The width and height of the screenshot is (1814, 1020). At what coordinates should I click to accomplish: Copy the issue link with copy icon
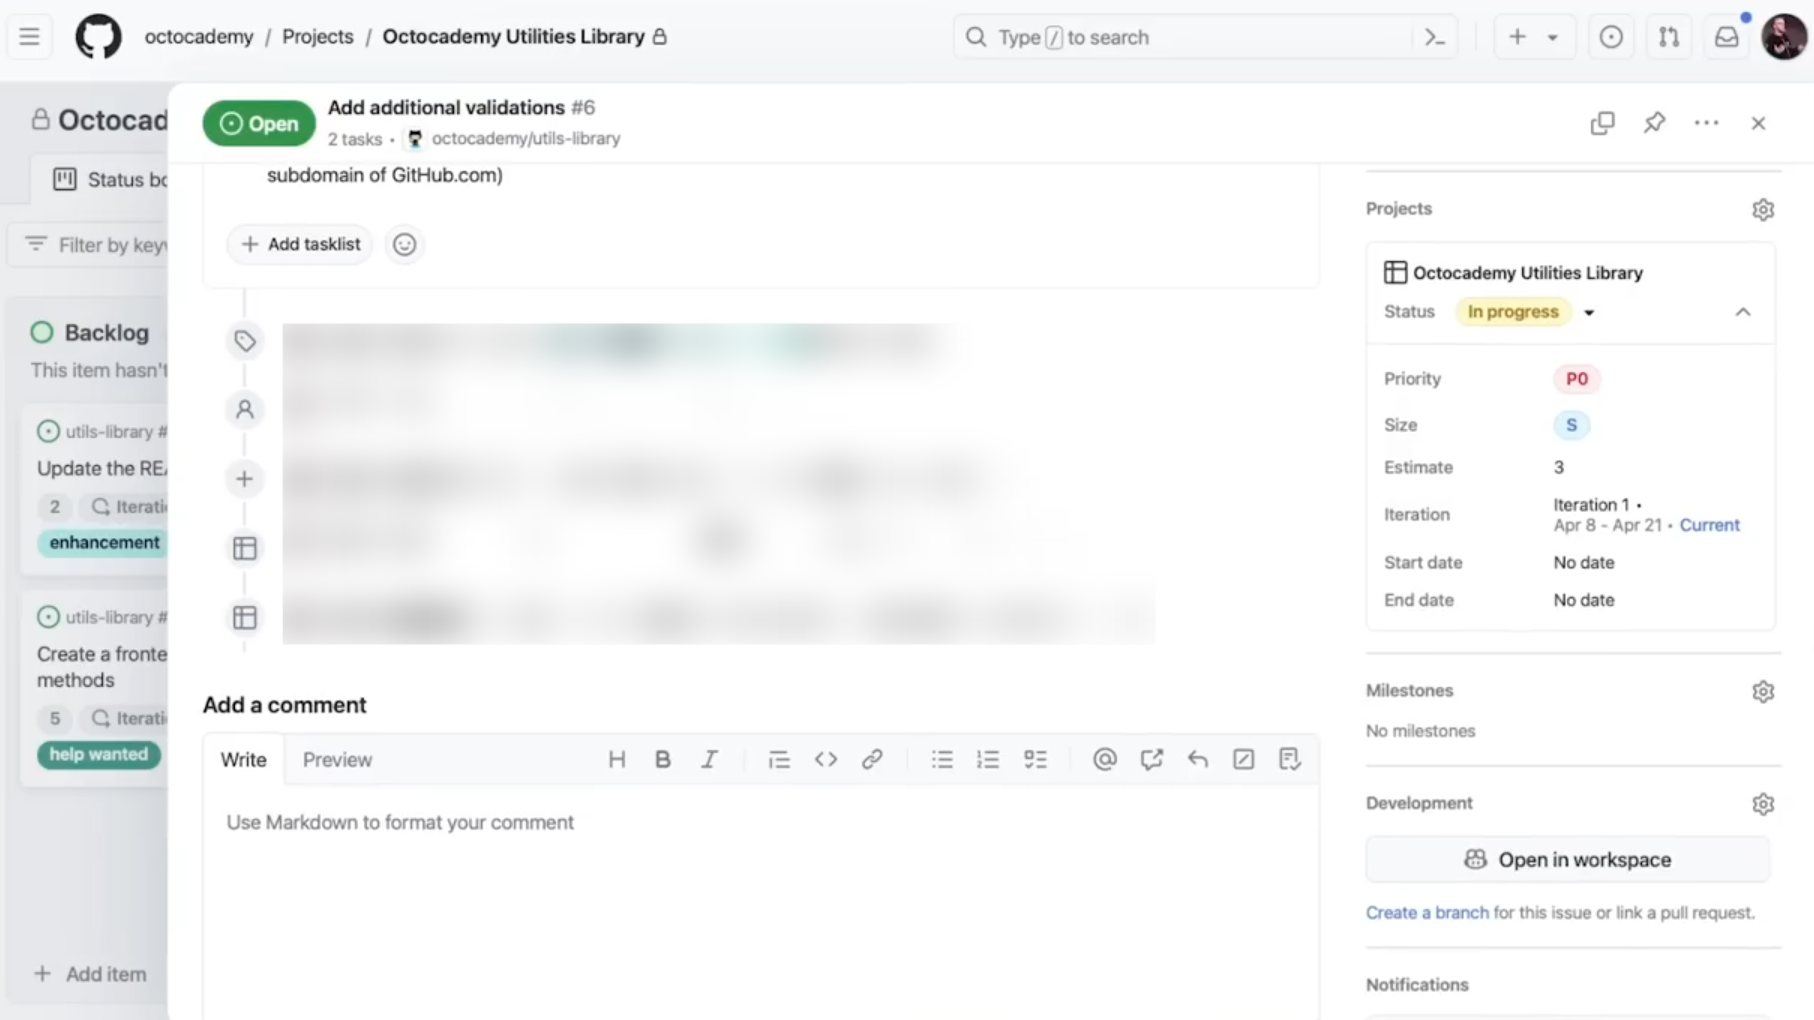1603,123
